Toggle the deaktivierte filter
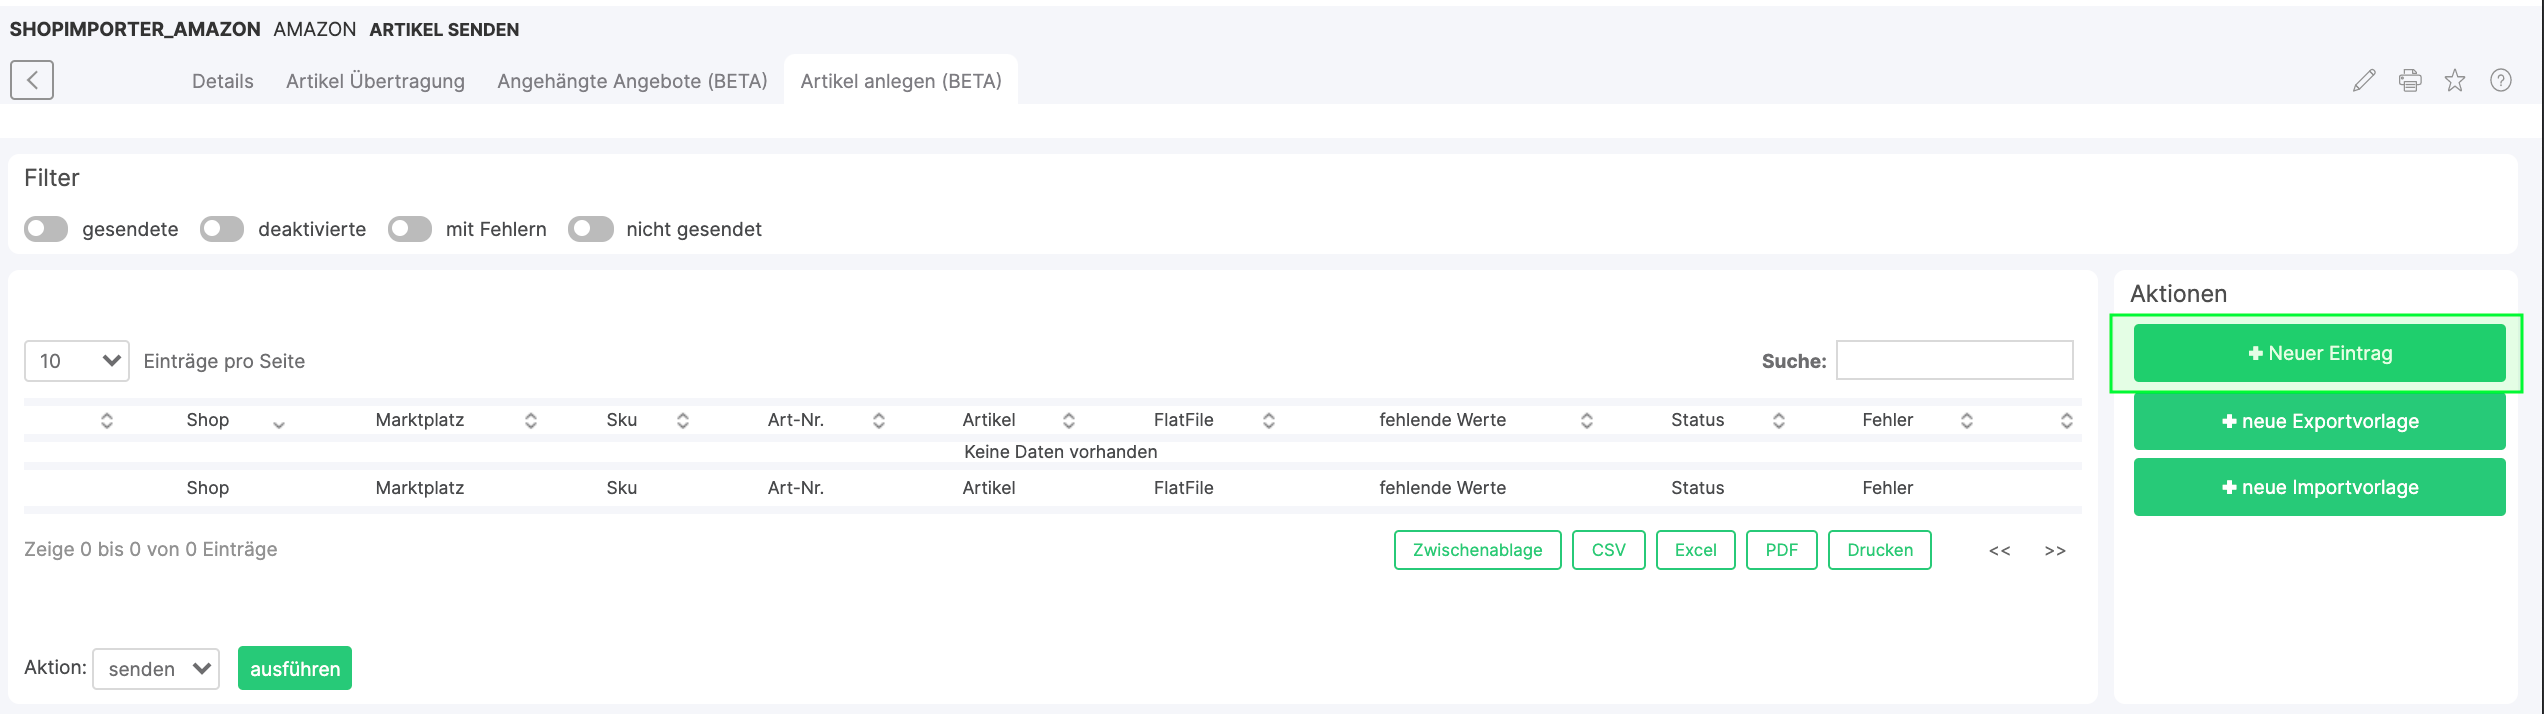The height and width of the screenshot is (714, 2544). point(222,229)
